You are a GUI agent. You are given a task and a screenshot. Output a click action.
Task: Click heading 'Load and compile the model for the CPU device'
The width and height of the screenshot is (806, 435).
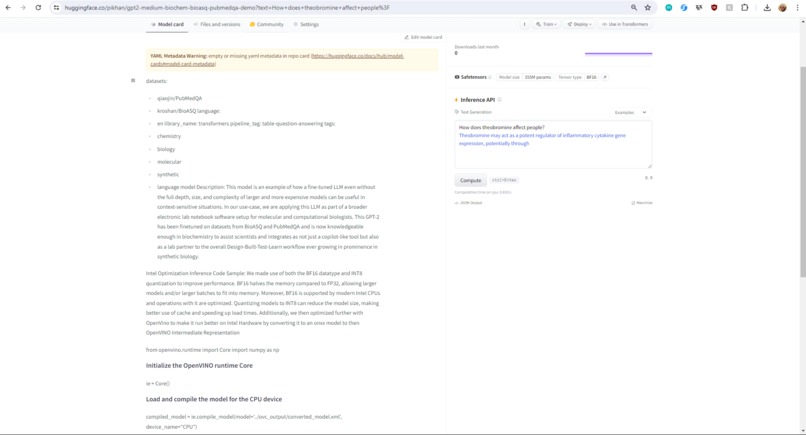coord(214,399)
